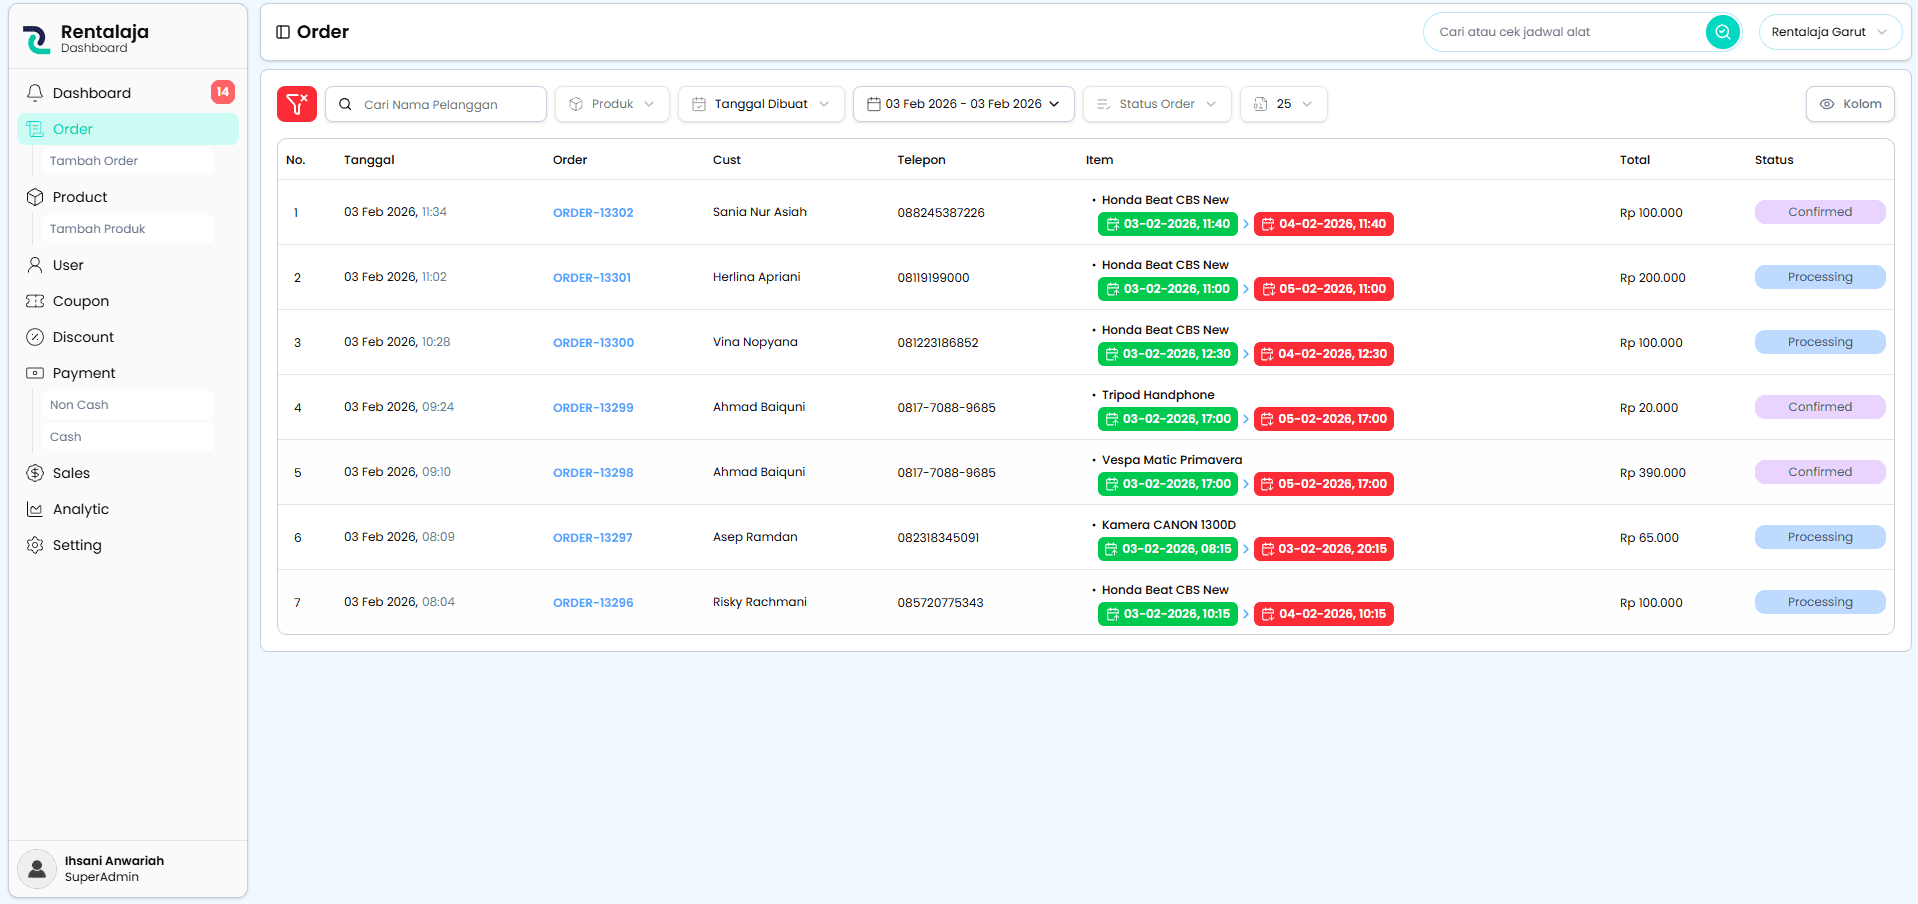This screenshot has width=1918, height=904.
Task: Expand the Status Order dropdown
Action: [1156, 103]
